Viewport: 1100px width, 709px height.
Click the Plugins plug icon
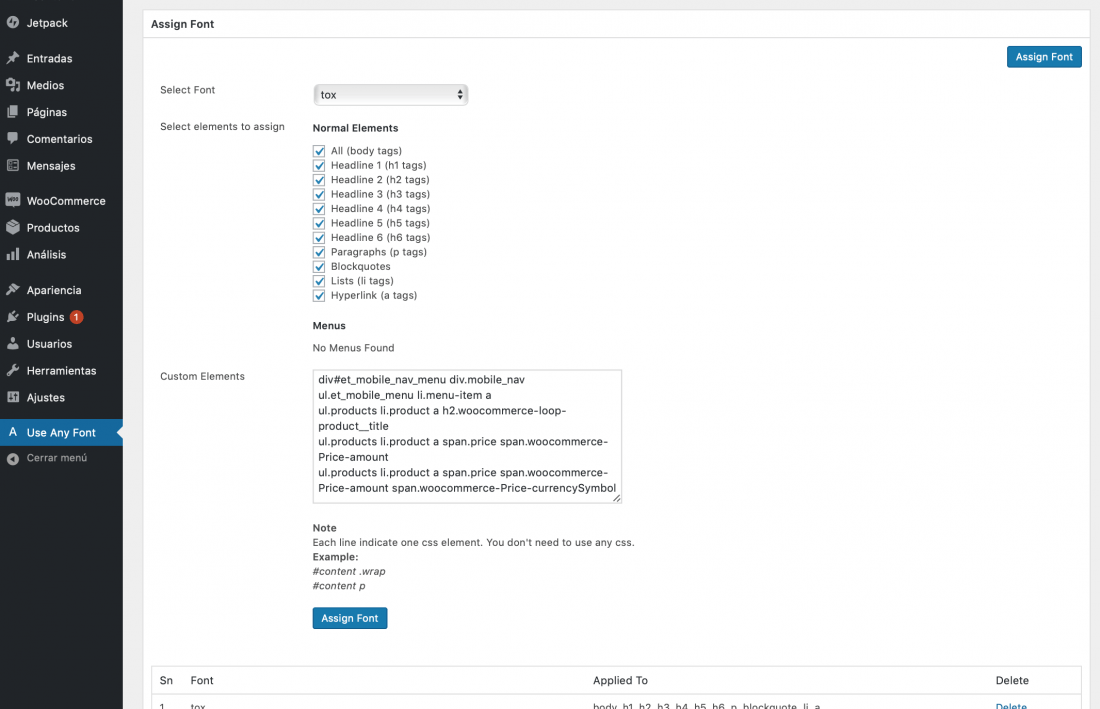coord(13,316)
